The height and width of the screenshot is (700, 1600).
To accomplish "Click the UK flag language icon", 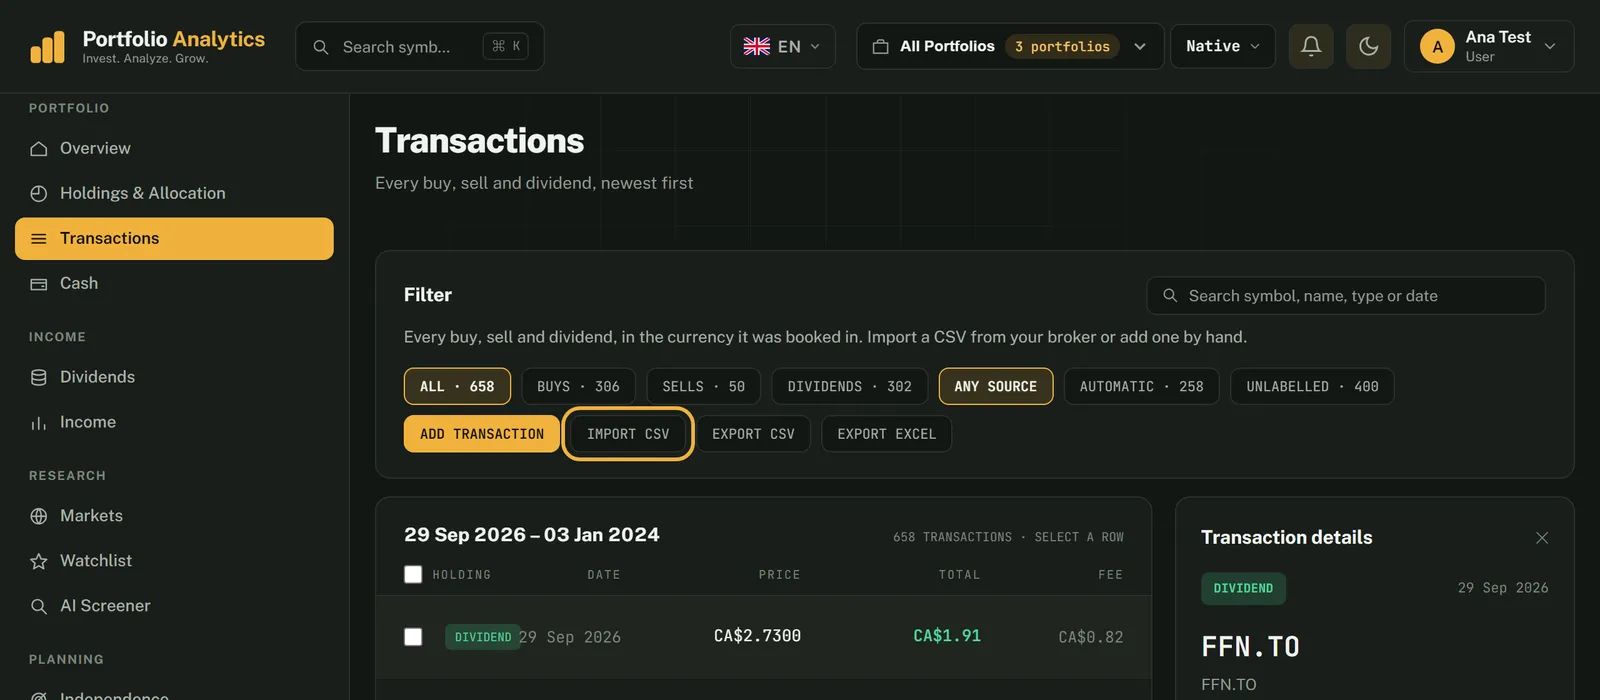I will pyautogui.click(x=757, y=46).
